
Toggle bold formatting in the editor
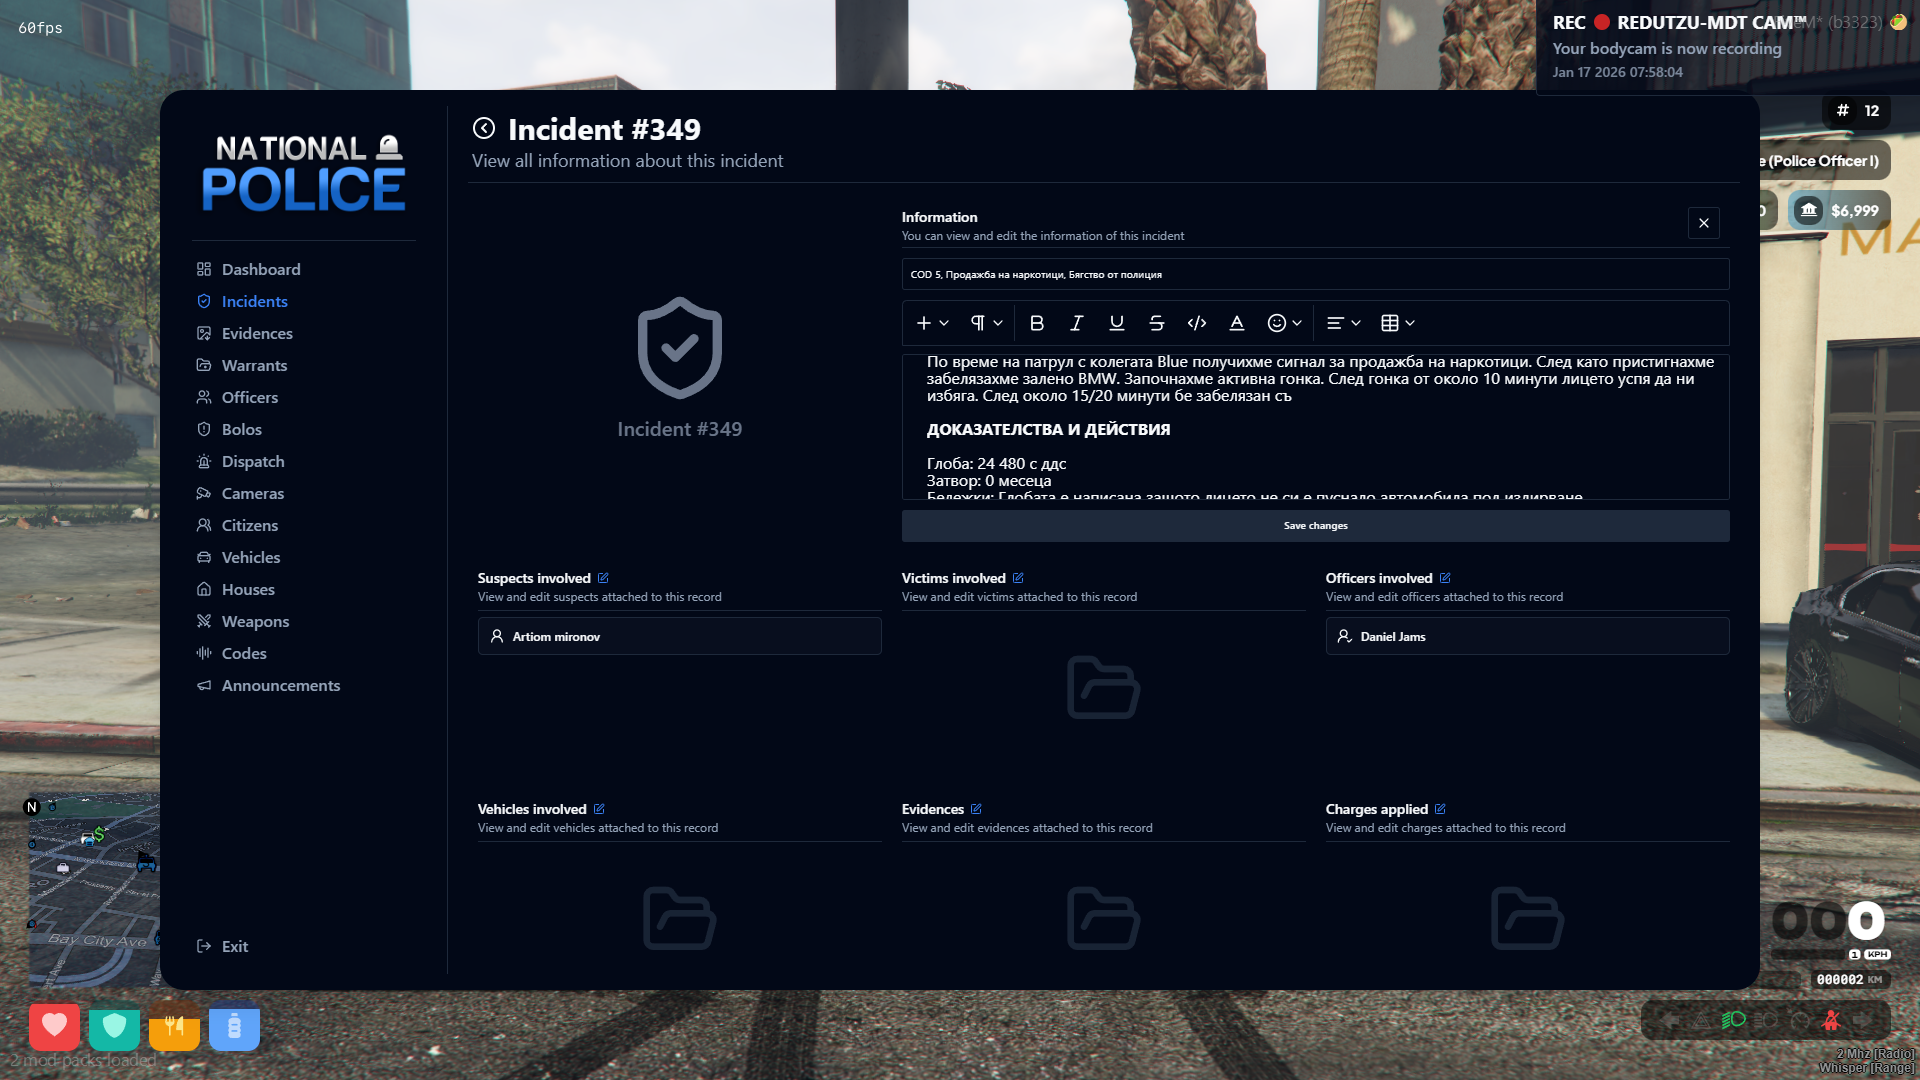click(x=1037, y=323)
